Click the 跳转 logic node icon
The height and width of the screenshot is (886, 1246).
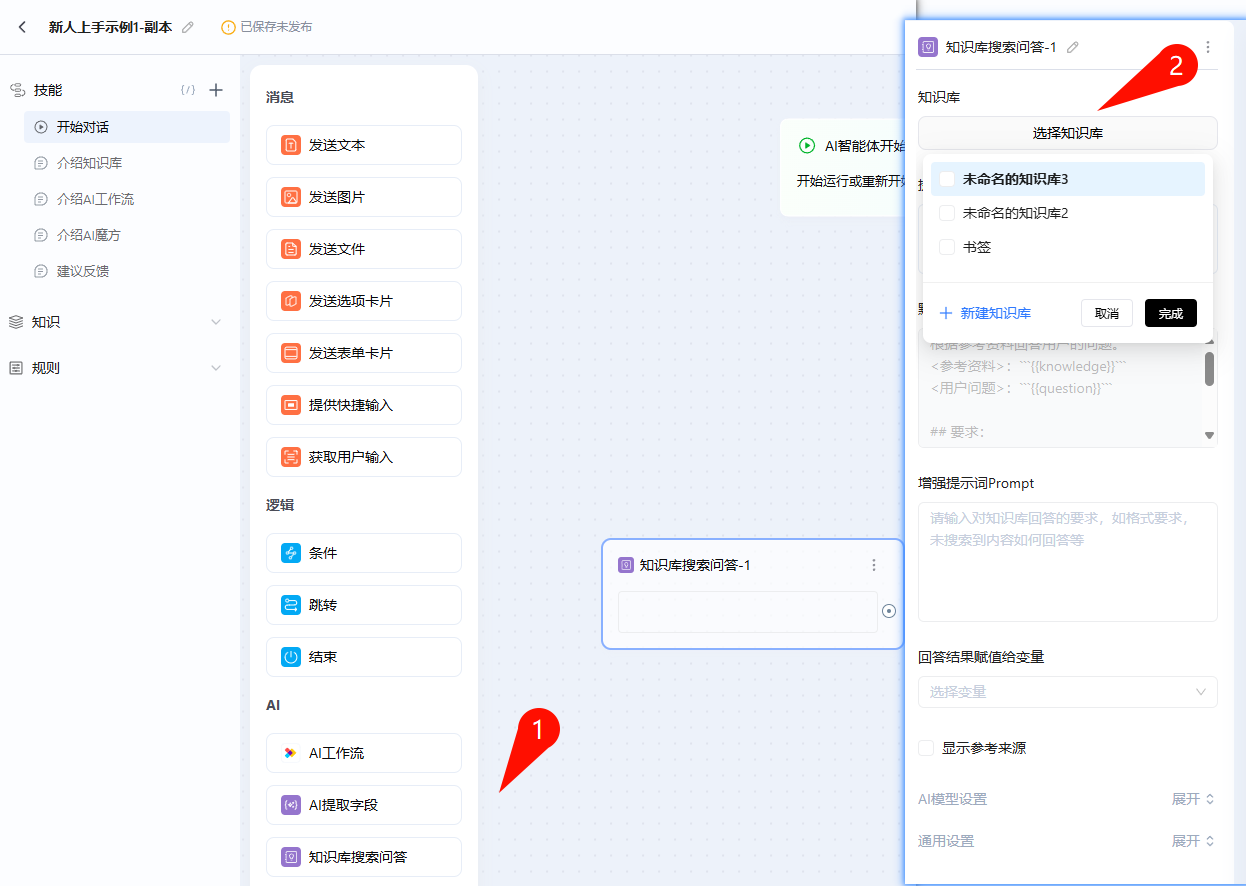[291, 605]
